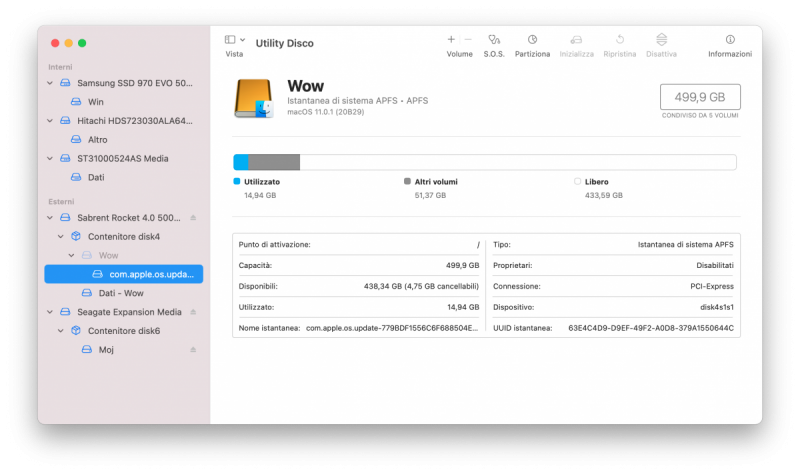The image size is (800, 474).
Task: Collapse the Sabrent Rocket 4.0 disk
Action: click(x=50, y=217)
